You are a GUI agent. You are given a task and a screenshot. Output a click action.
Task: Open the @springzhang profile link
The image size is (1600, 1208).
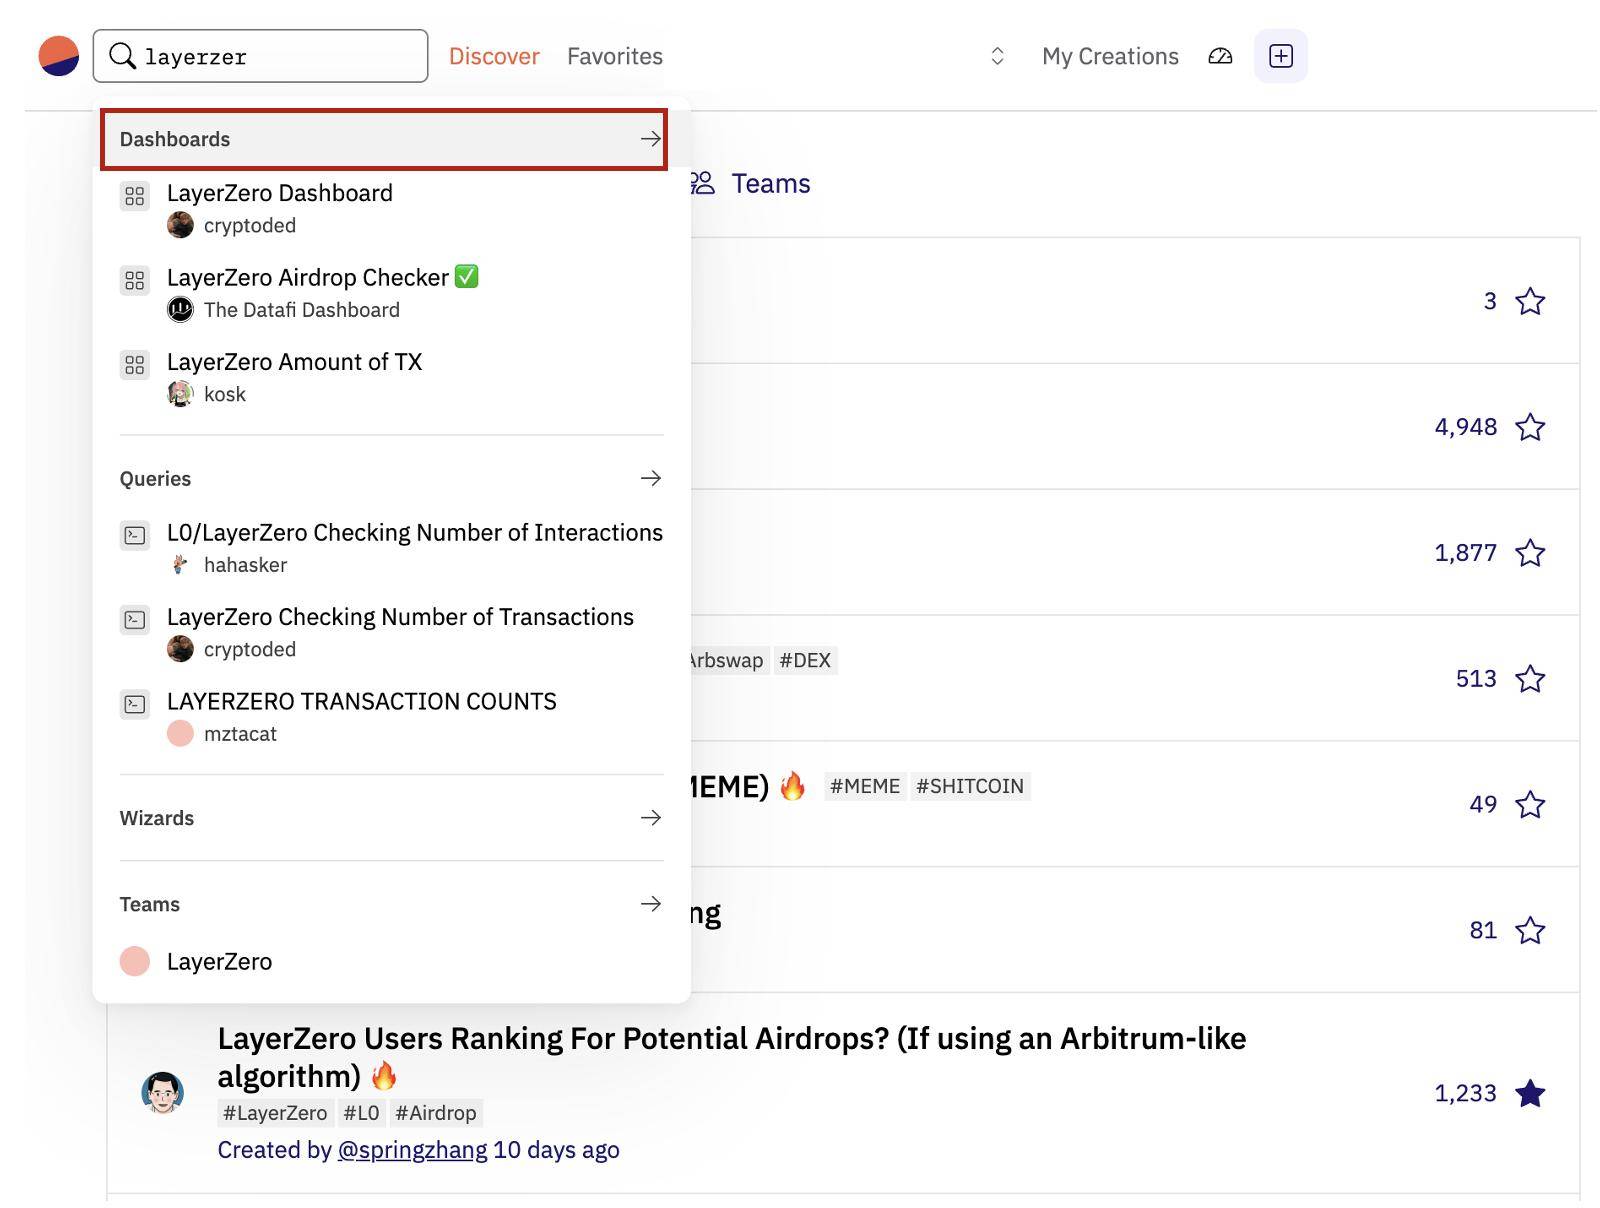[x=412, y=1150]
